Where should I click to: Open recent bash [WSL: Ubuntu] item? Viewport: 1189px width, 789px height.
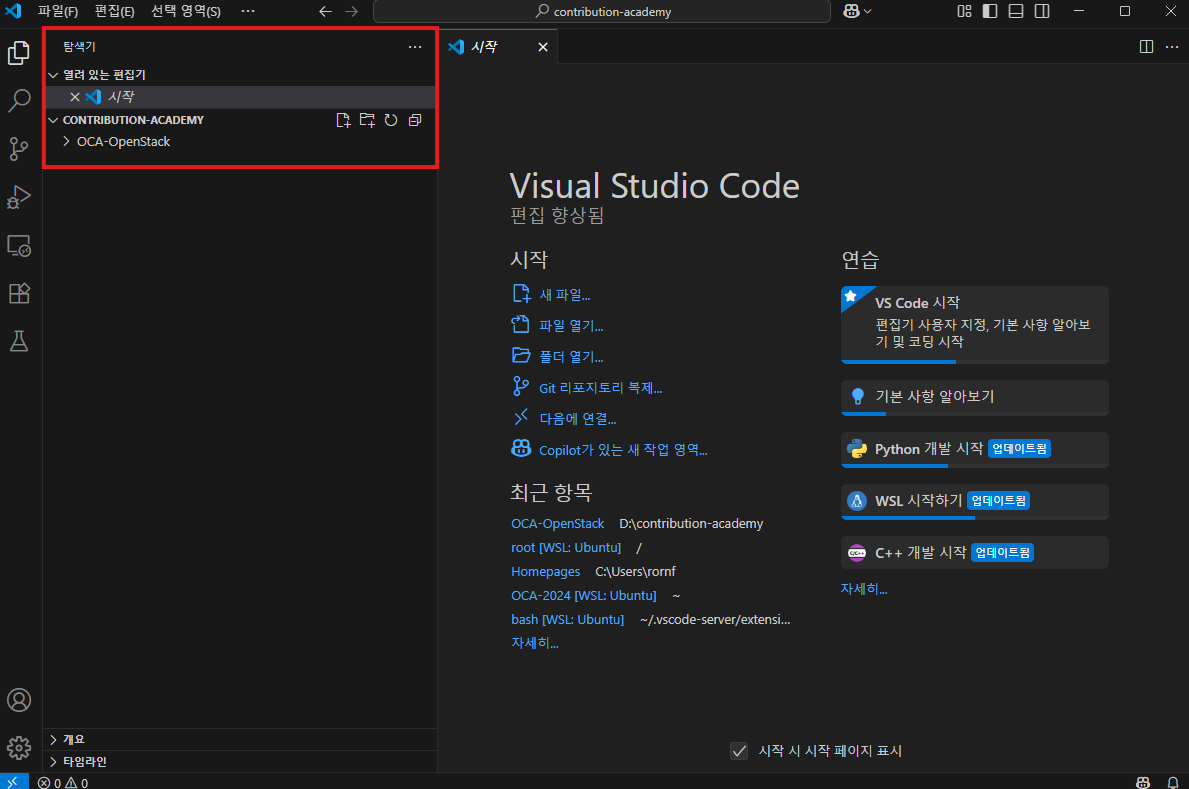point(567,620)
